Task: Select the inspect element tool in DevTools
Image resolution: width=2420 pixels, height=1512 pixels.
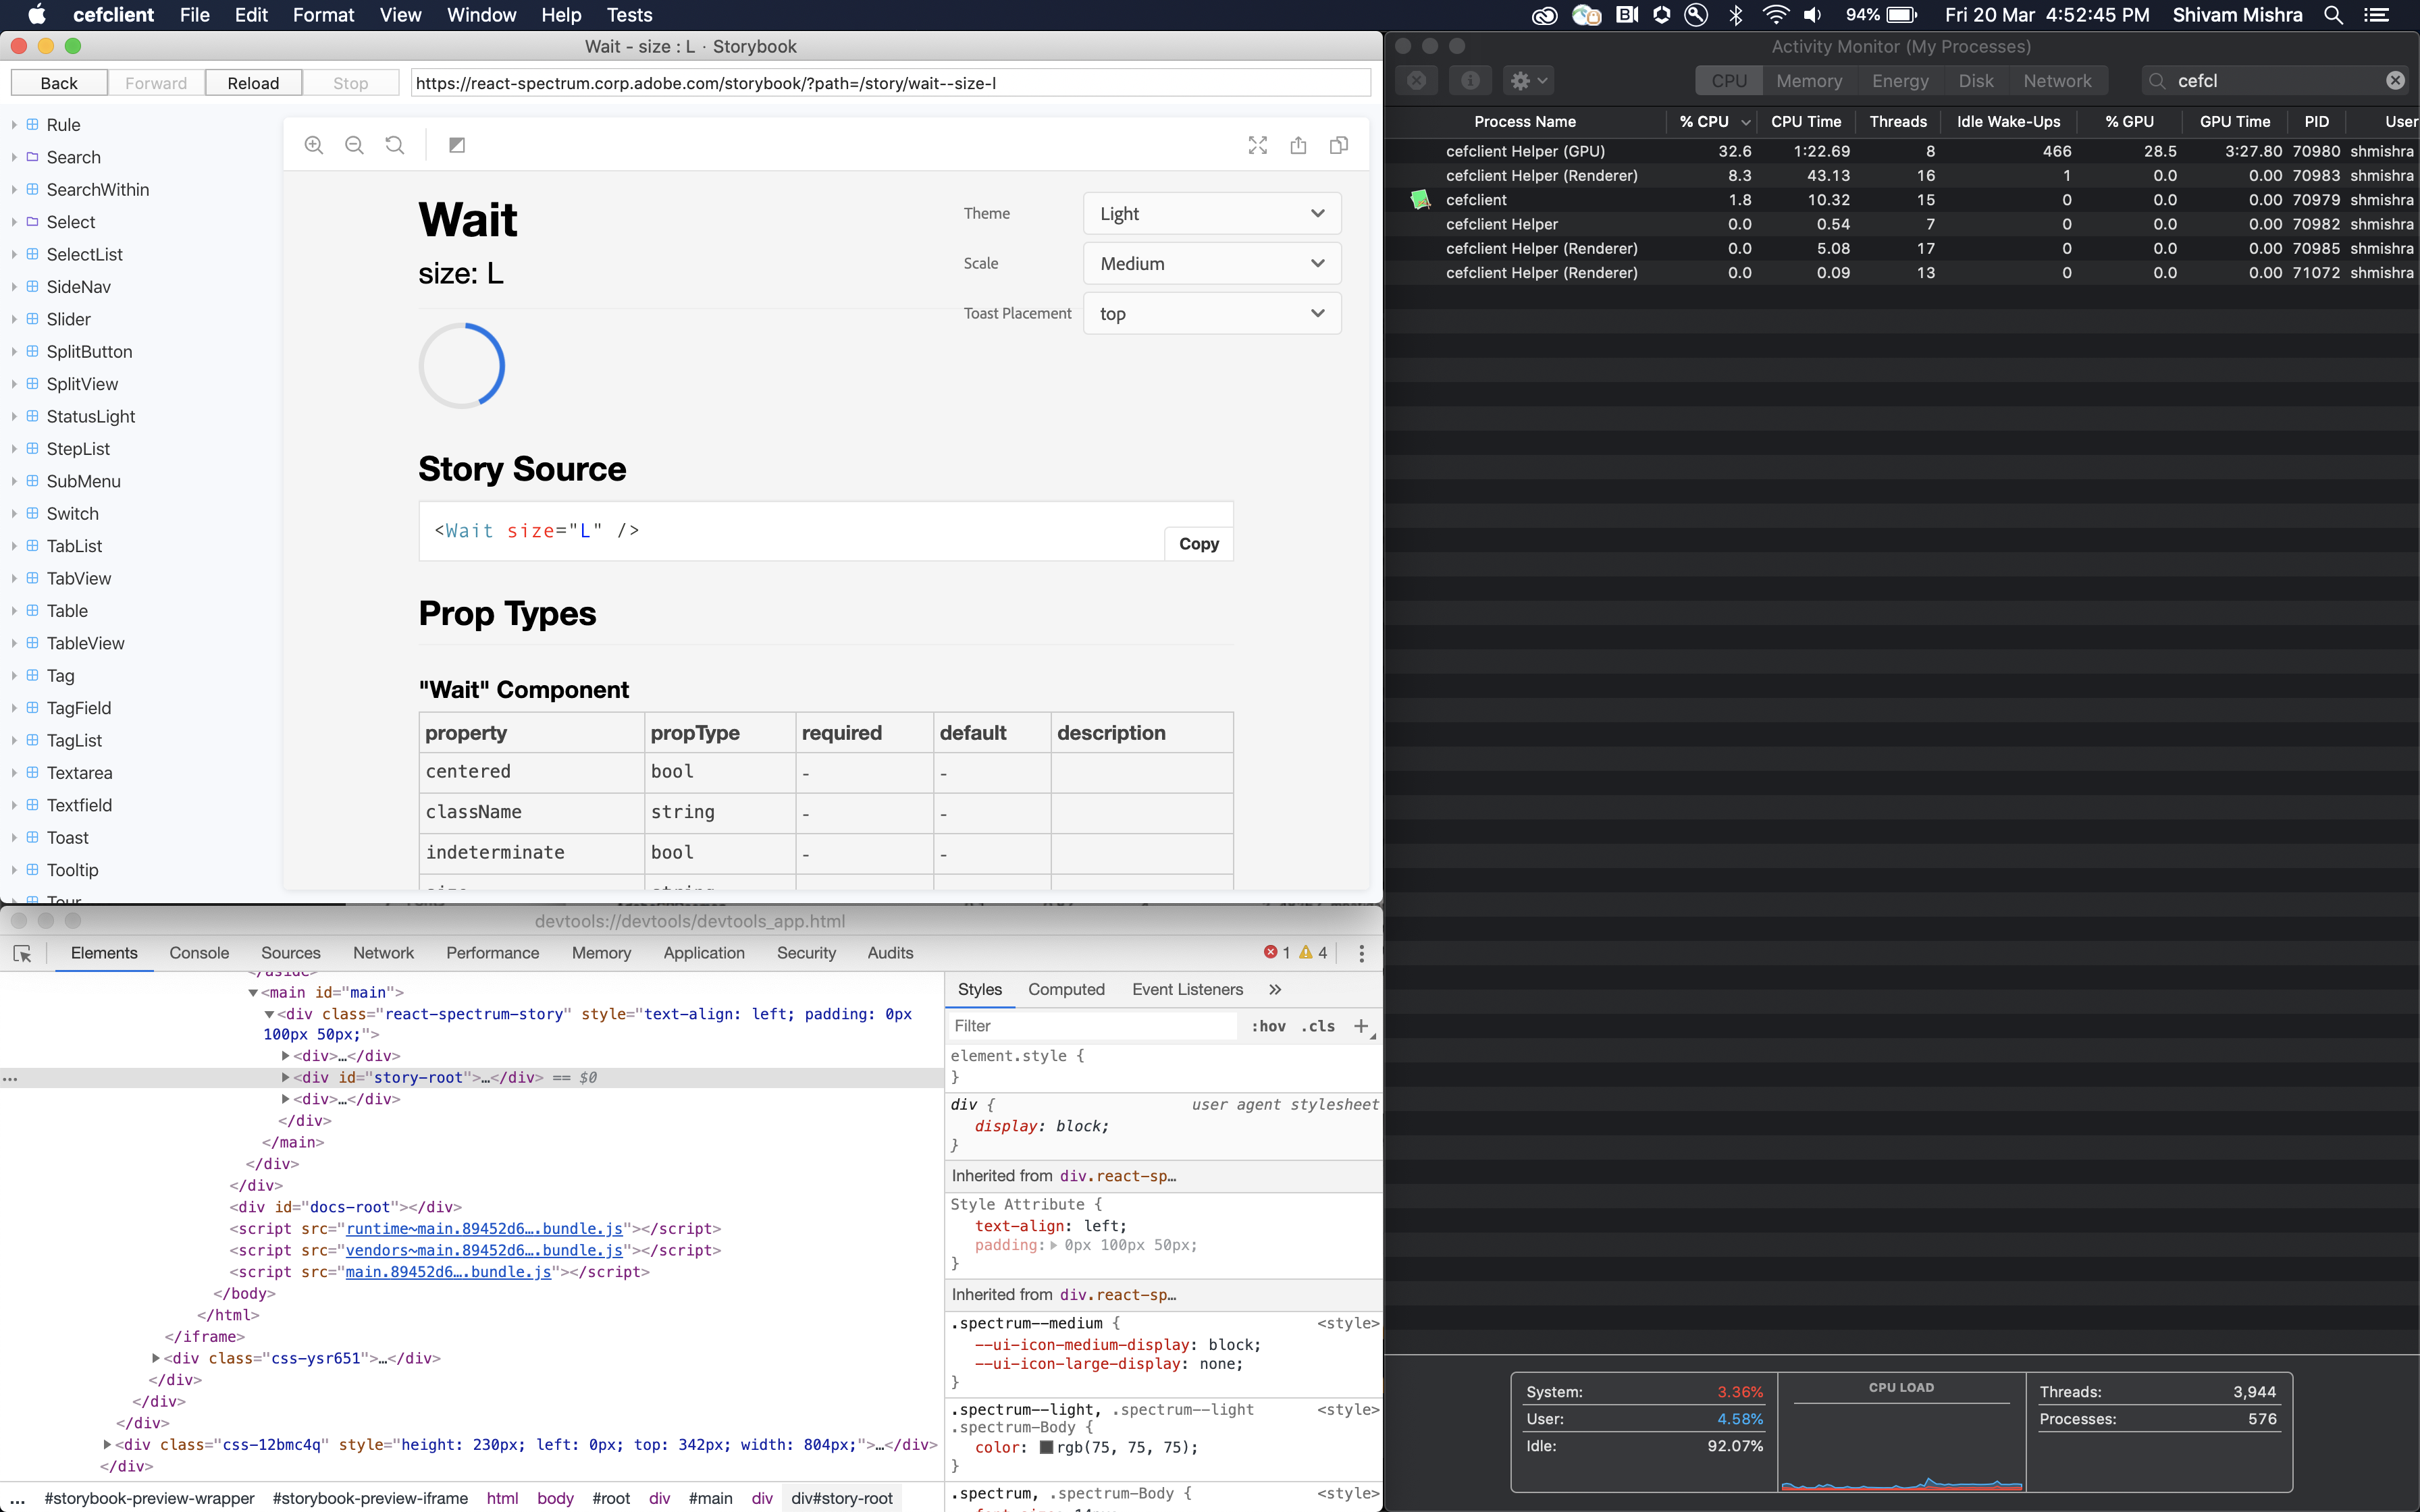Action: click(x=23, y=953)
